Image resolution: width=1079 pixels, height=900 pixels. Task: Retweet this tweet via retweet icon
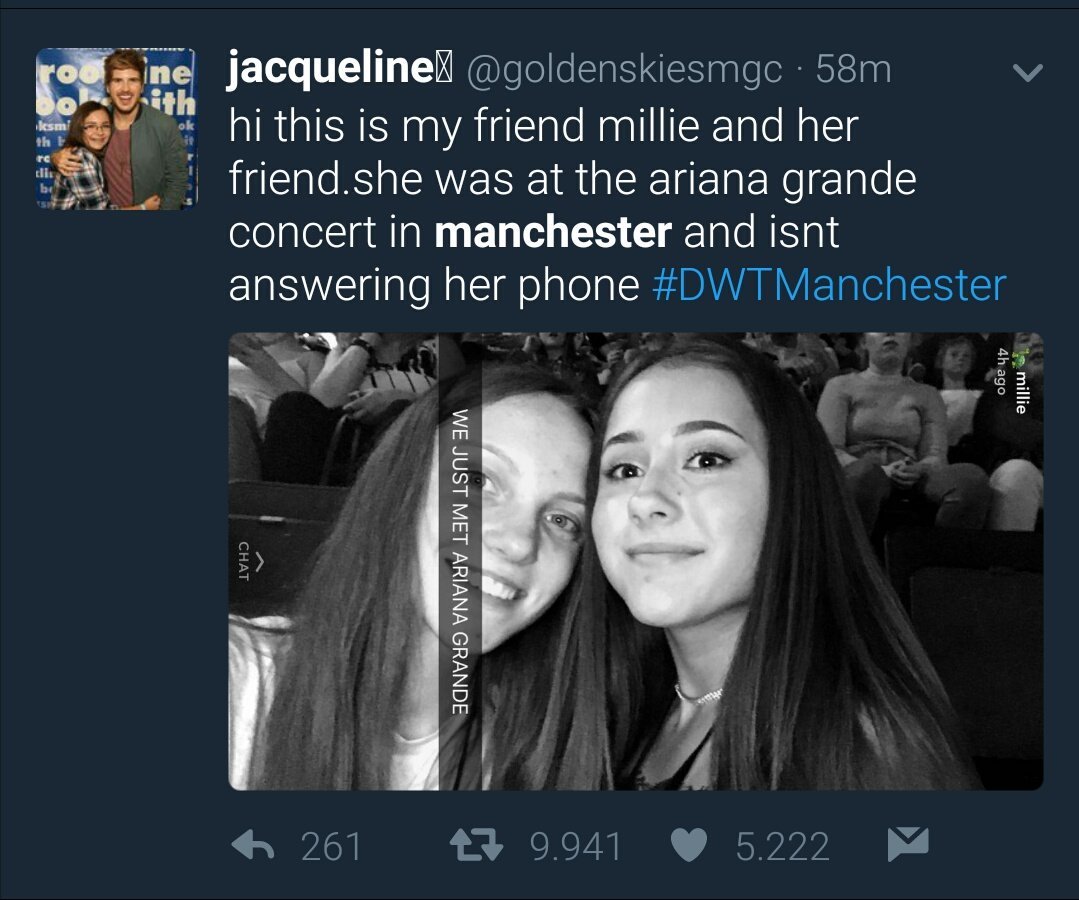(x=476, y=846)
